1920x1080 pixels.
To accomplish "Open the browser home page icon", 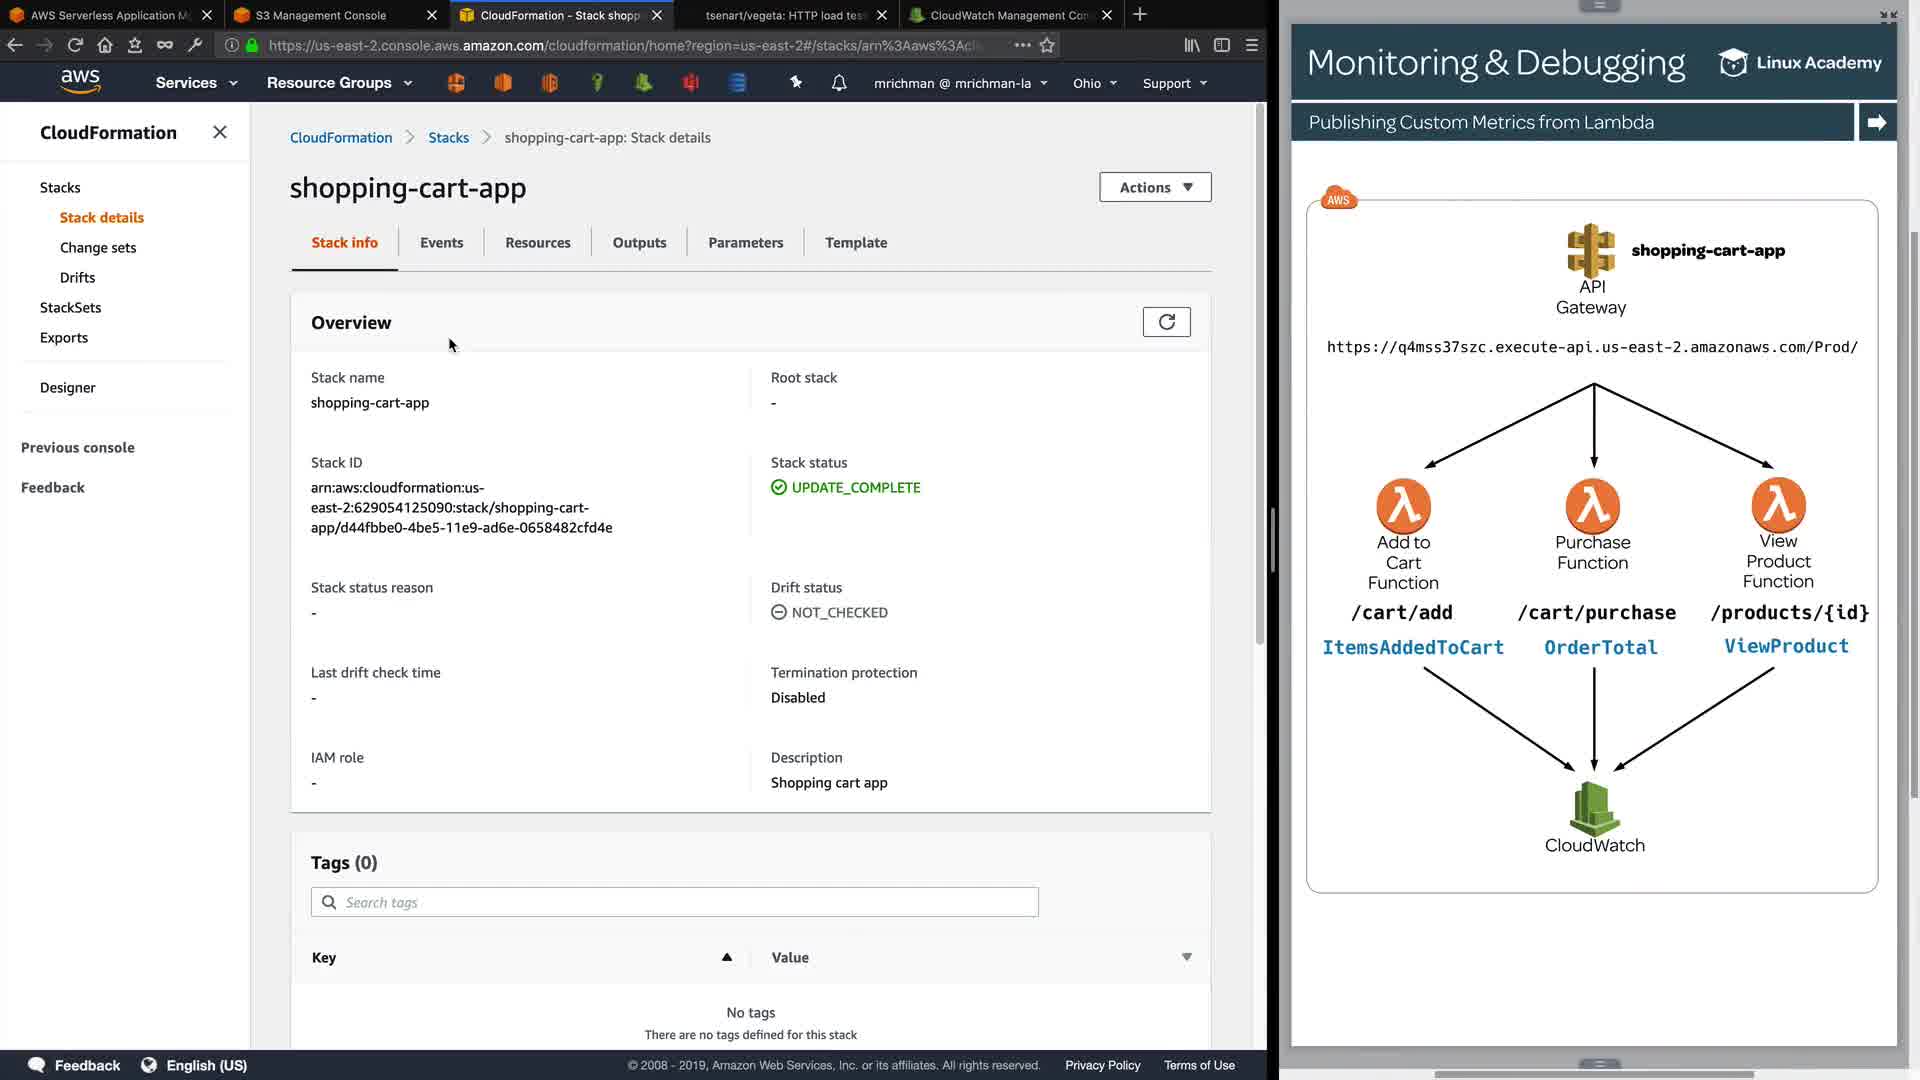I will 105,45.
